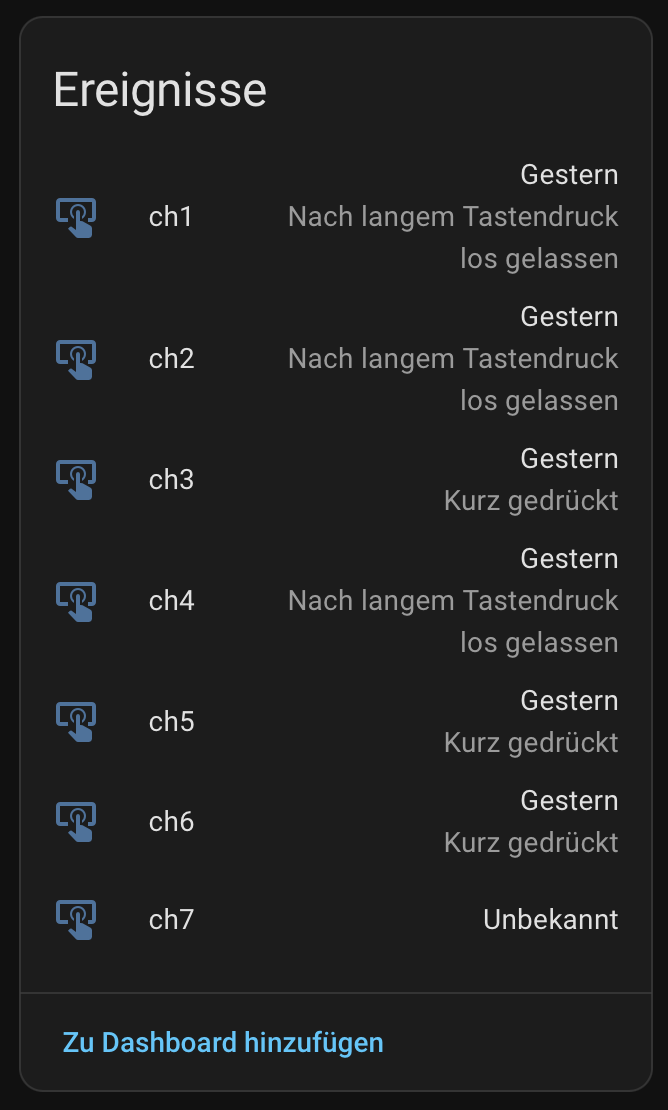Open details for ch5 label

[x=171, y=722]
